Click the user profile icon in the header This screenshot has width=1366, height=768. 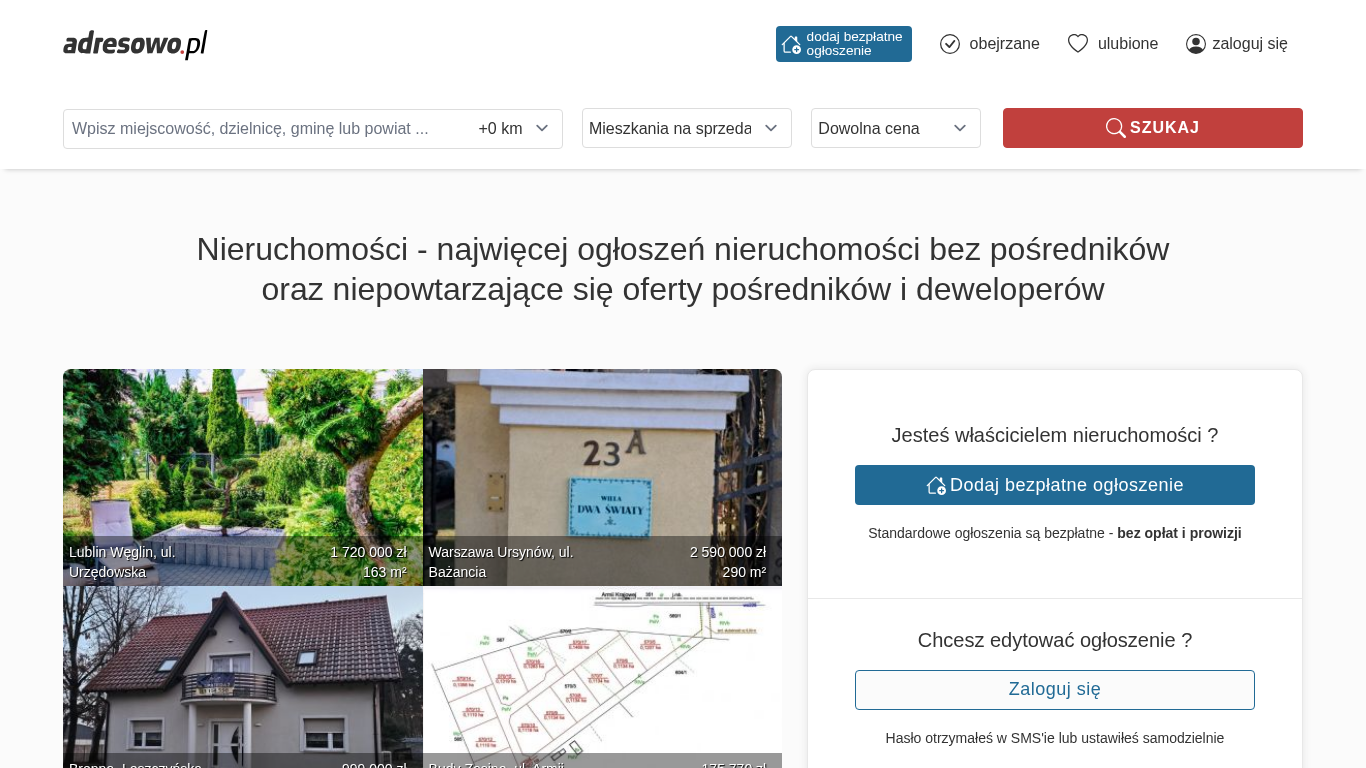1195,44
